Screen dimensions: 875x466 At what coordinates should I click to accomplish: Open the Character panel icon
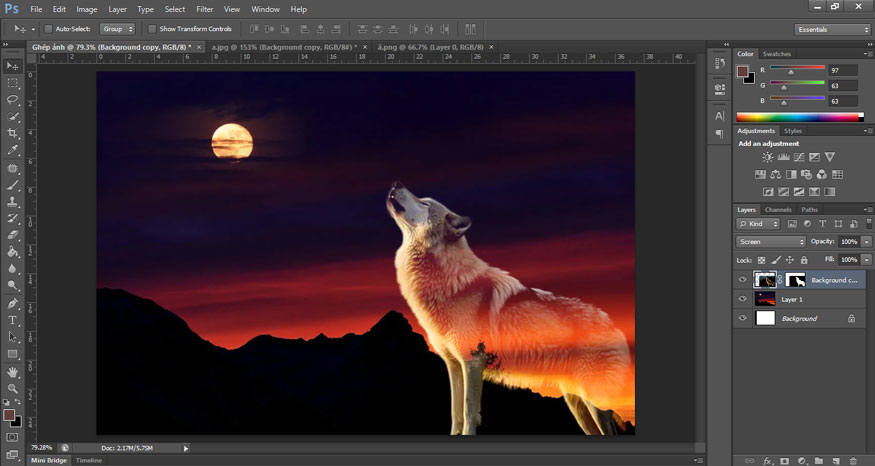(x=720, y=116)
